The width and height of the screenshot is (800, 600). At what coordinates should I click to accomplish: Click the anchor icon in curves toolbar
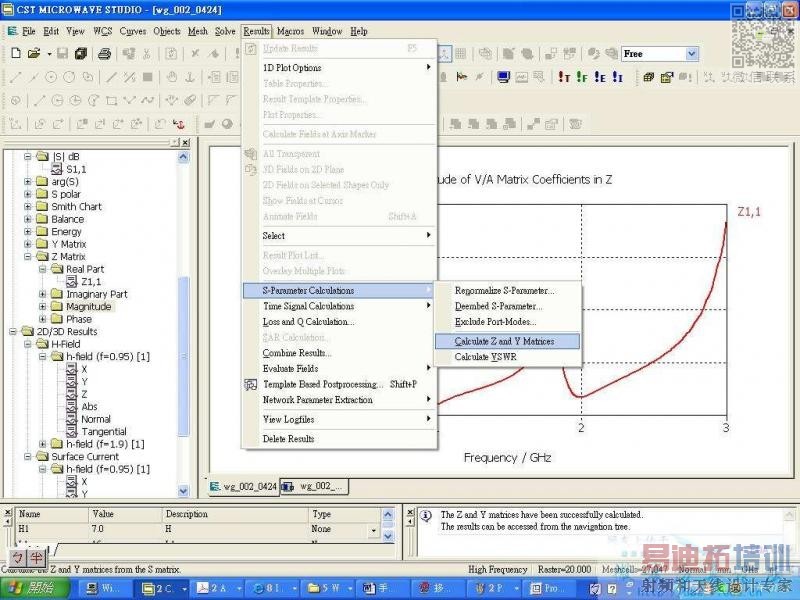point(190,77)
